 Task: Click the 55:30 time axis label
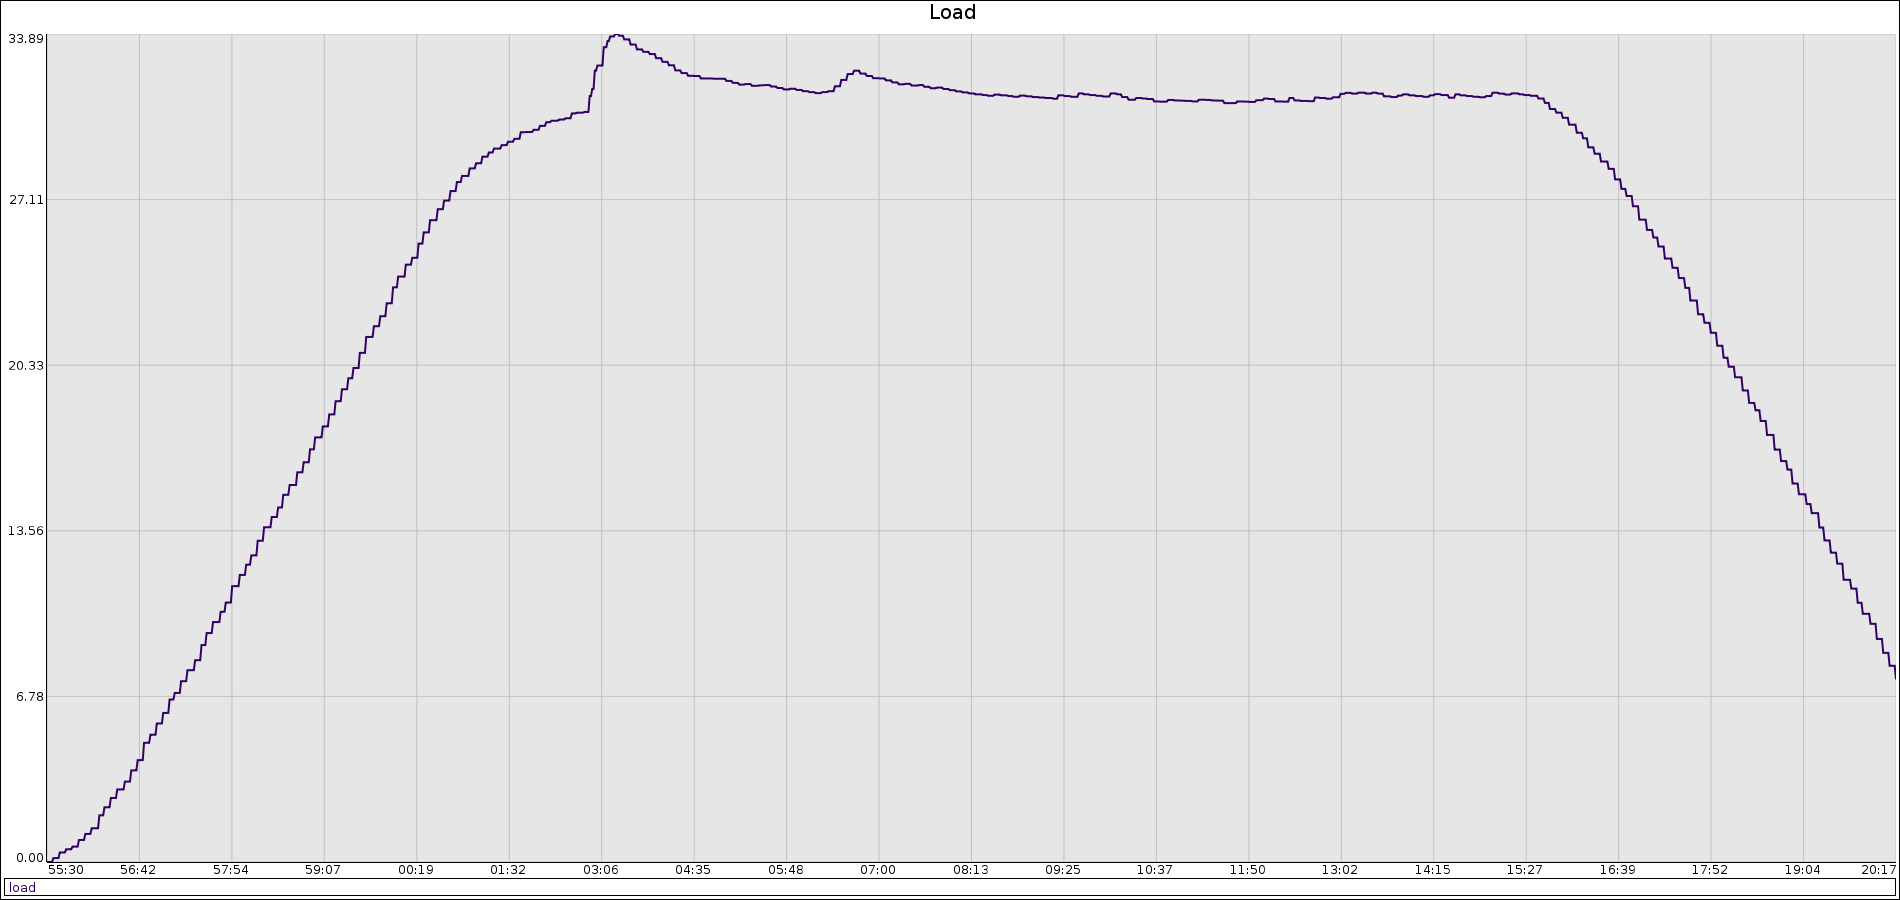66,870
